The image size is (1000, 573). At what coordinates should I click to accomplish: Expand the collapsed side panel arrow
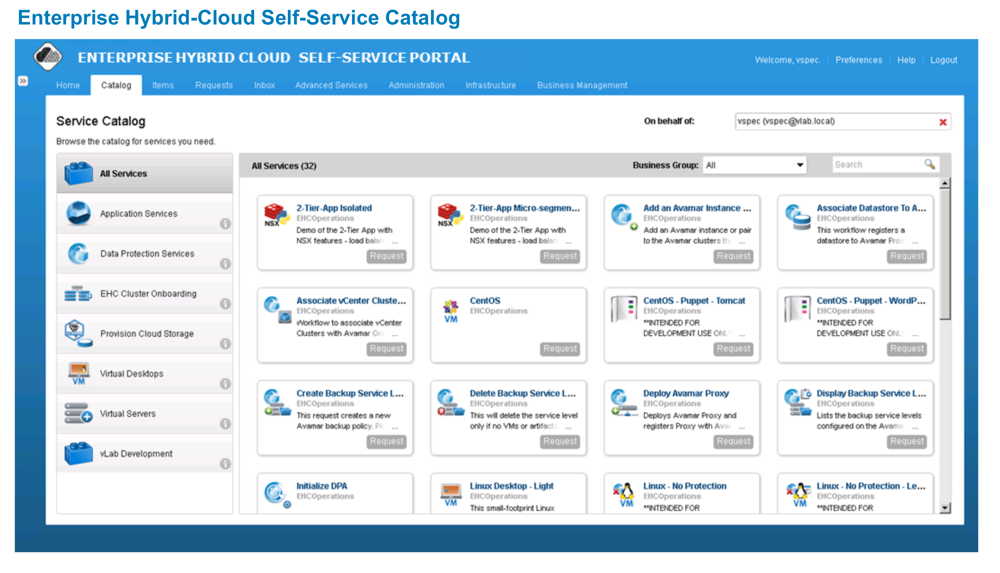pyautogui.click(x=23, y=81)
